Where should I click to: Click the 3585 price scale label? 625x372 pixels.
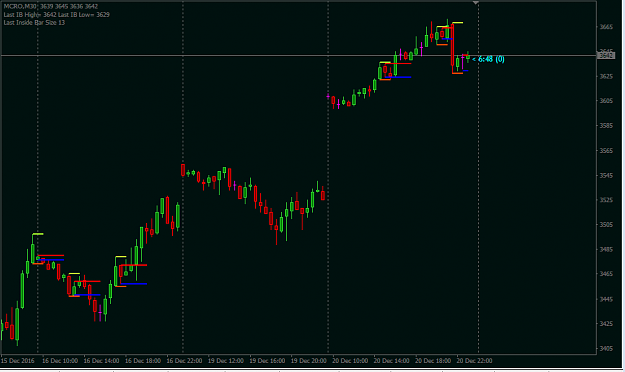[606, 126]
